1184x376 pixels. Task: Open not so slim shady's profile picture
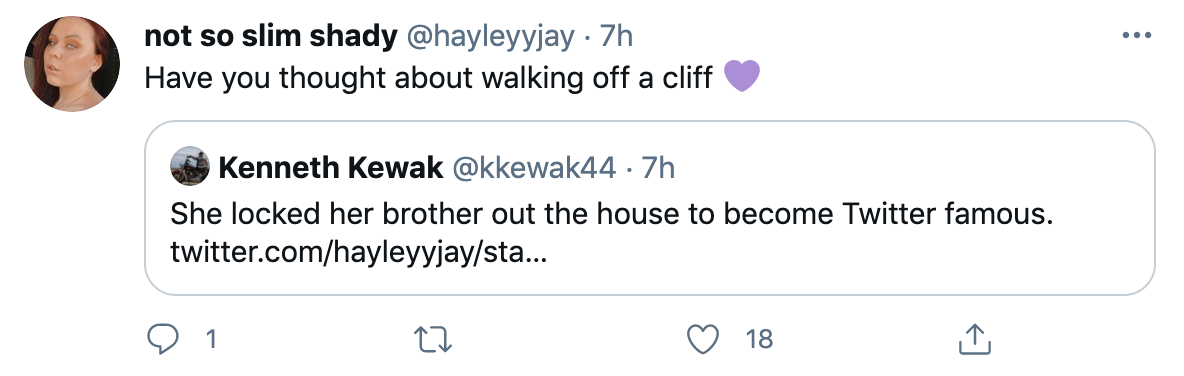pos(72,63)
